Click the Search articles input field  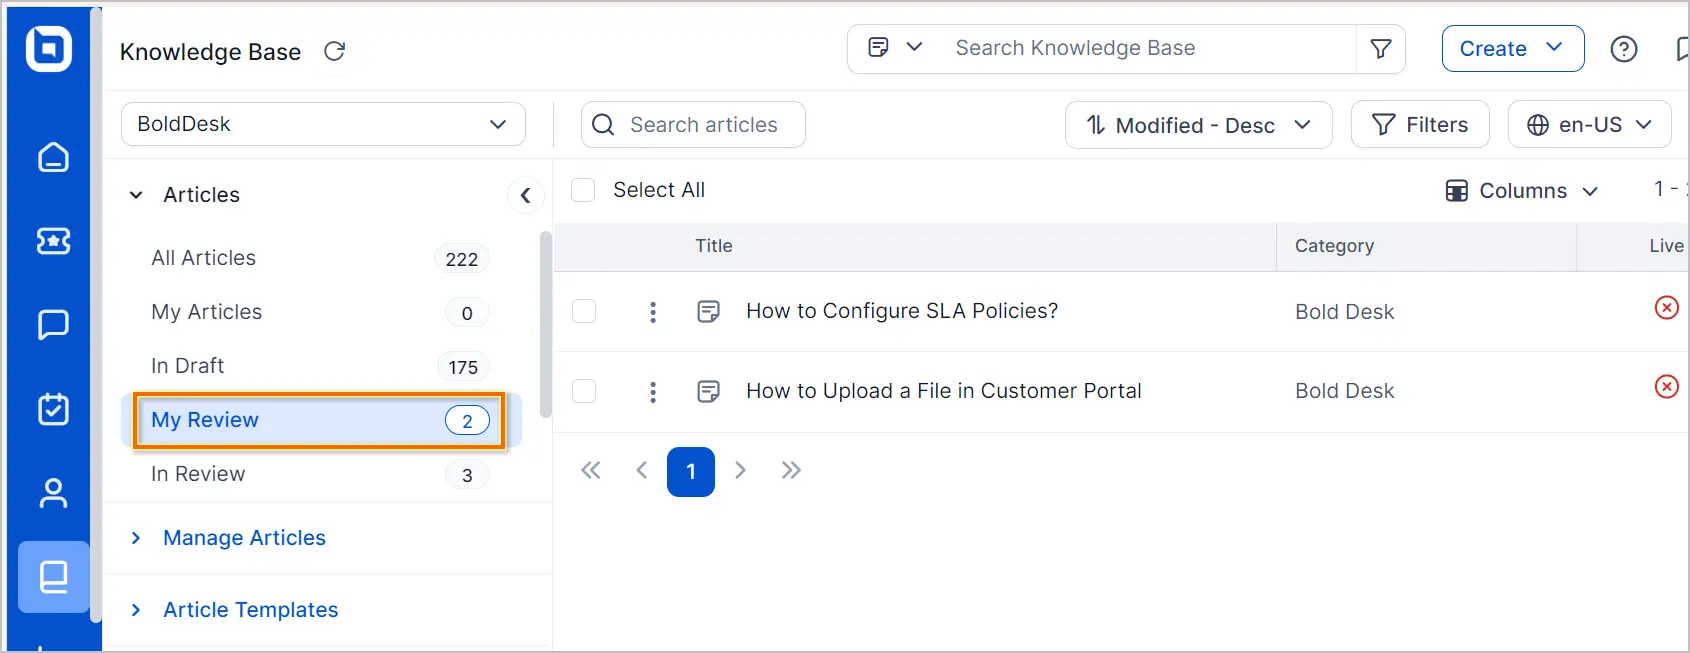(693, 125)
